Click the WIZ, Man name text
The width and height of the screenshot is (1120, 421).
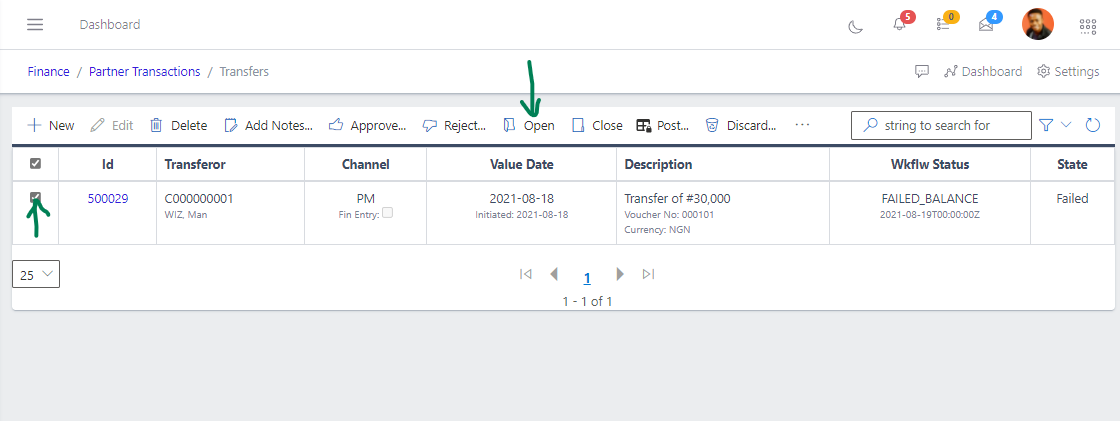pos(186,214)
